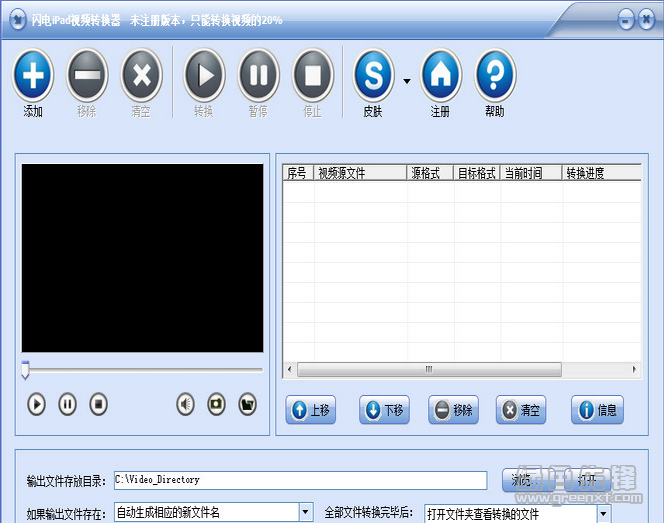Click the blue plus 添加 (Add) icon

[x=33, y=75]
